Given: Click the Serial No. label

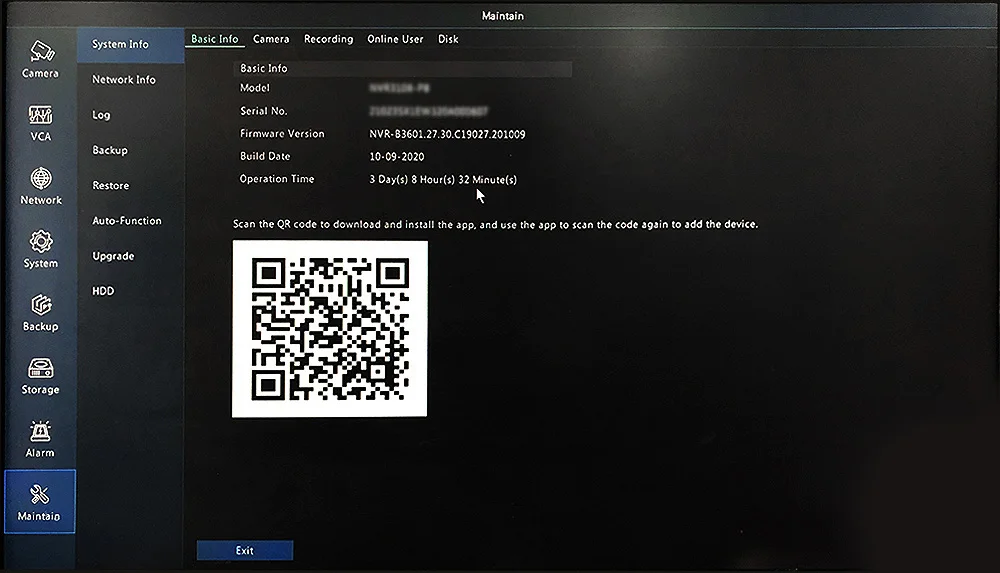Looking at the screenshot, I should tap(263, 111).
